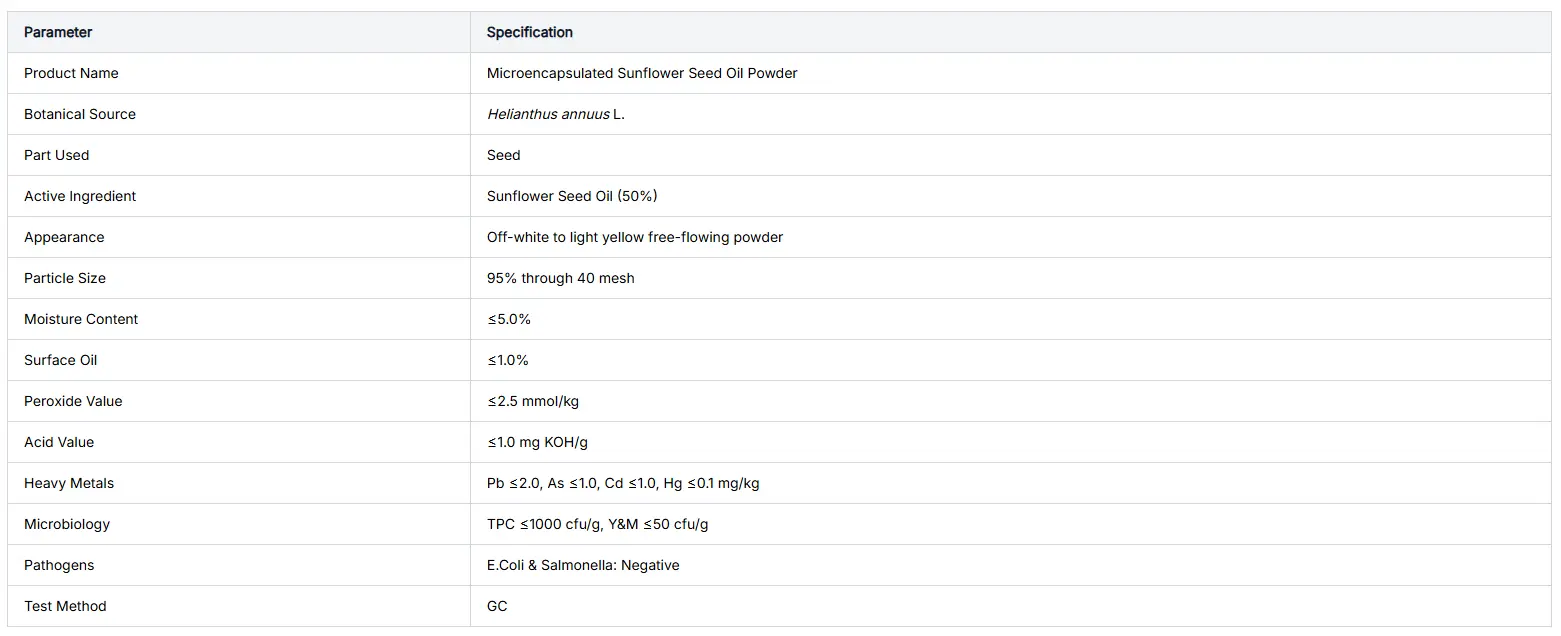Click the Specification column header
Image resolution: width=1561 pixels, height=636 pixels.
pyautogui.click(x=530, y=32)
